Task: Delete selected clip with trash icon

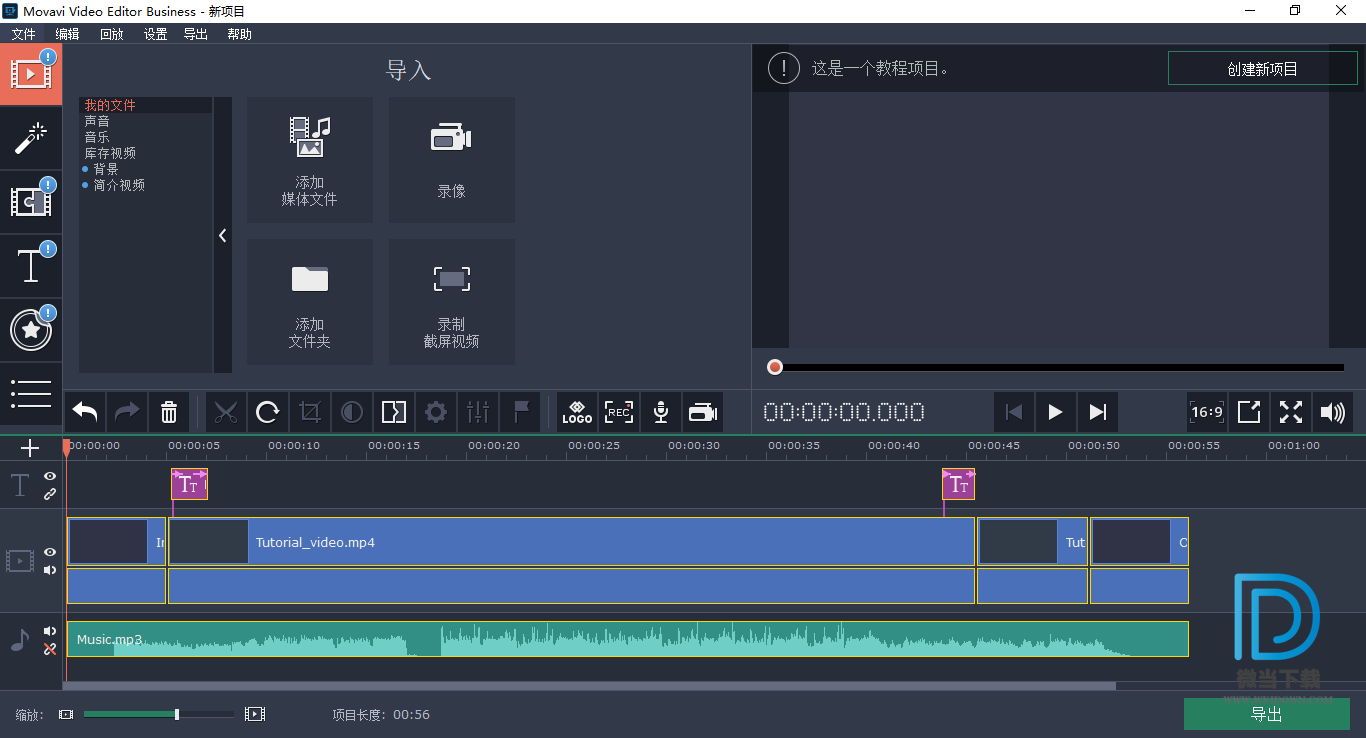Action: 169,412
